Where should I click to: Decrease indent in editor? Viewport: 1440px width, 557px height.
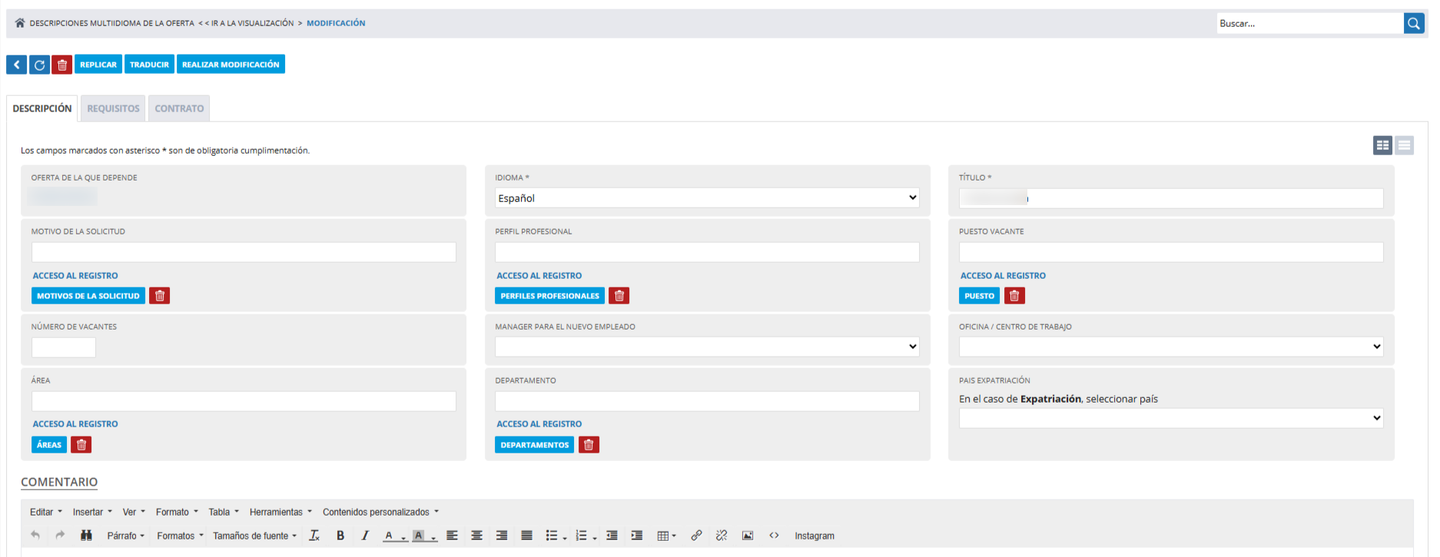pyautogui.click(x=612, y=536)
